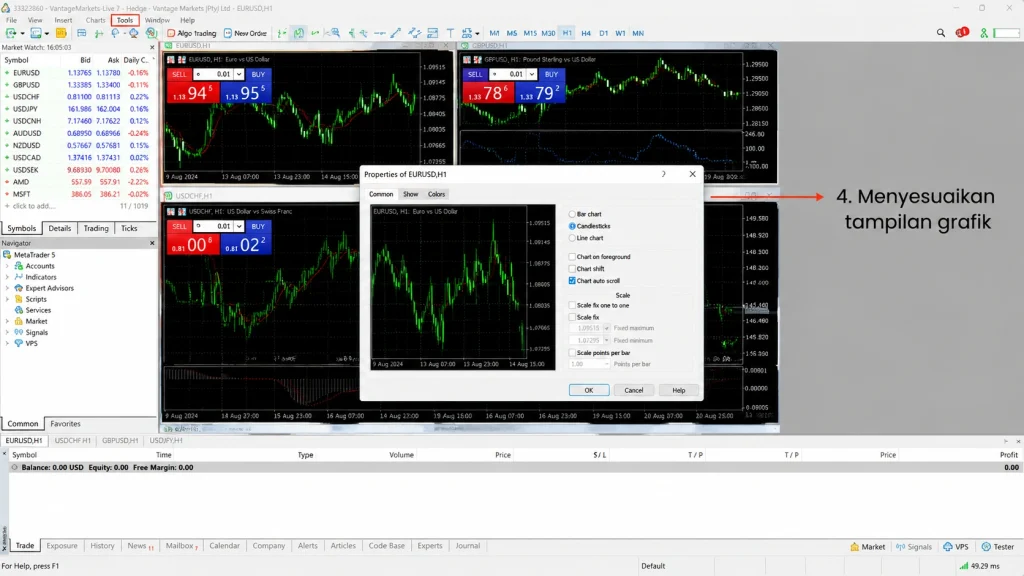This screenshot has width=1024, height=576.
Task: Select the trendline drawing tool
Action: [396, 33]
